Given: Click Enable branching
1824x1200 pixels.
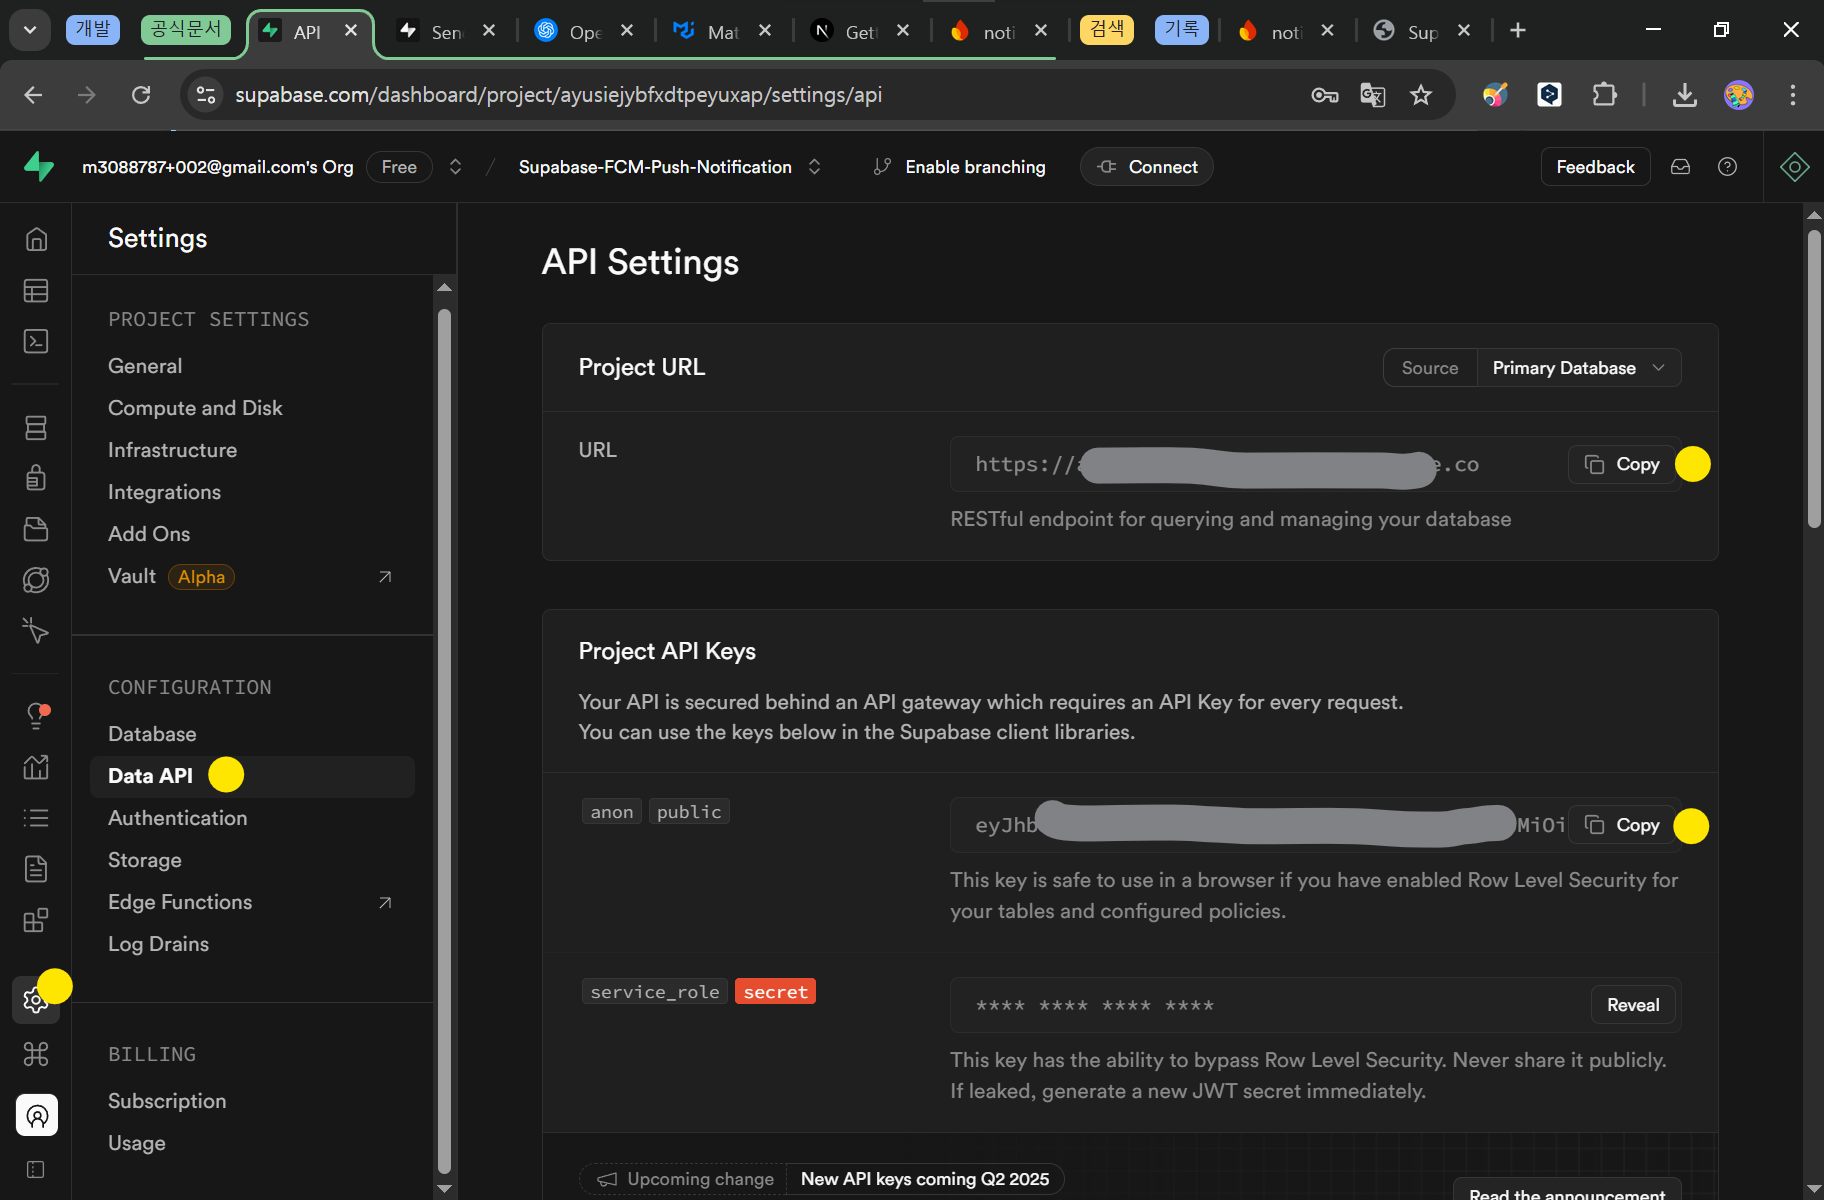Looking at the screenshot, I should pyautogui.click(x=959, y=167).
